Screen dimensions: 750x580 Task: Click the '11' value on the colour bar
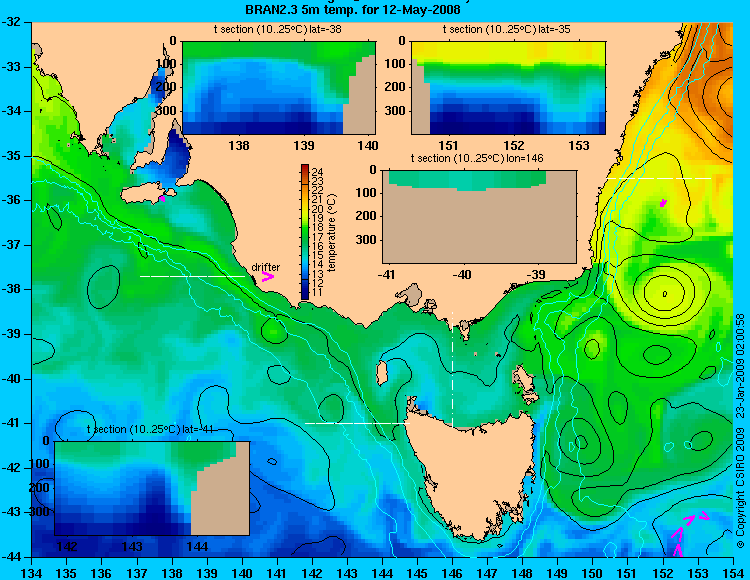pos(317,292)
